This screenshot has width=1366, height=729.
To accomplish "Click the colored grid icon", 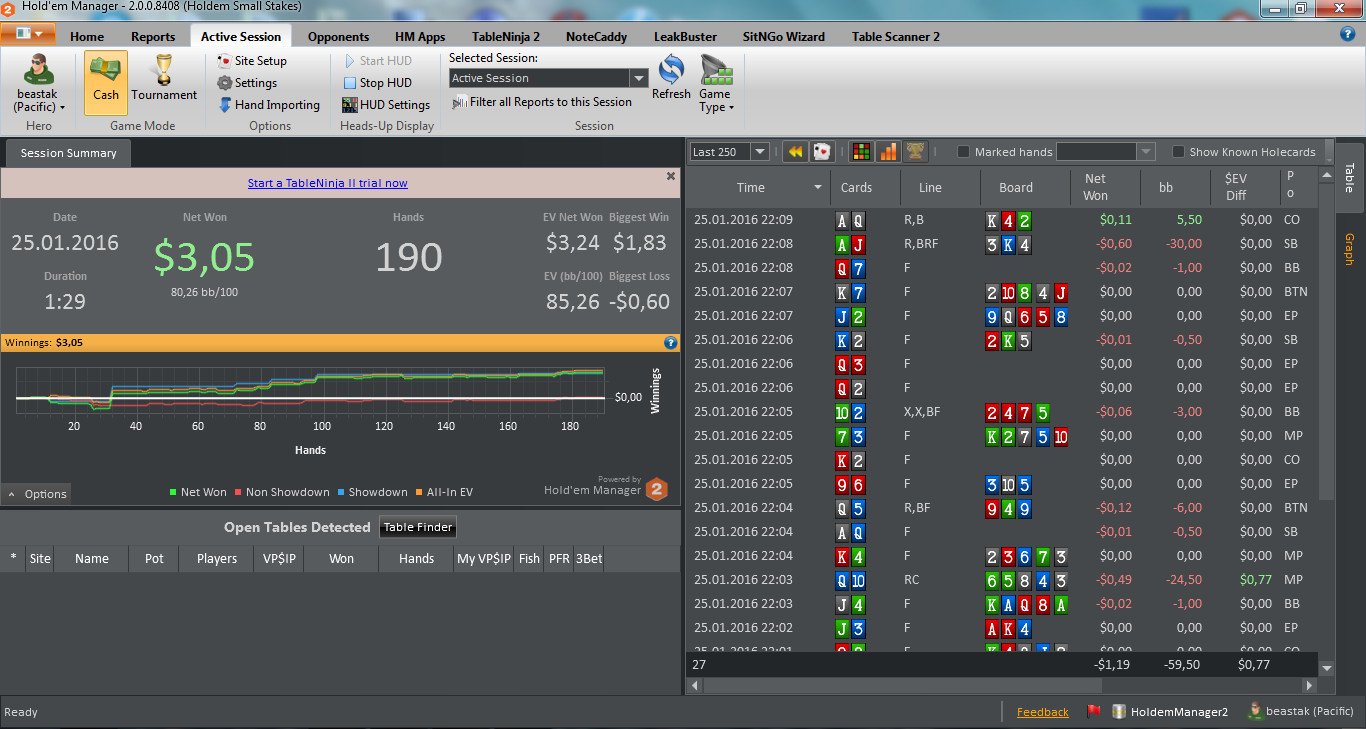I will click(860, 152).
